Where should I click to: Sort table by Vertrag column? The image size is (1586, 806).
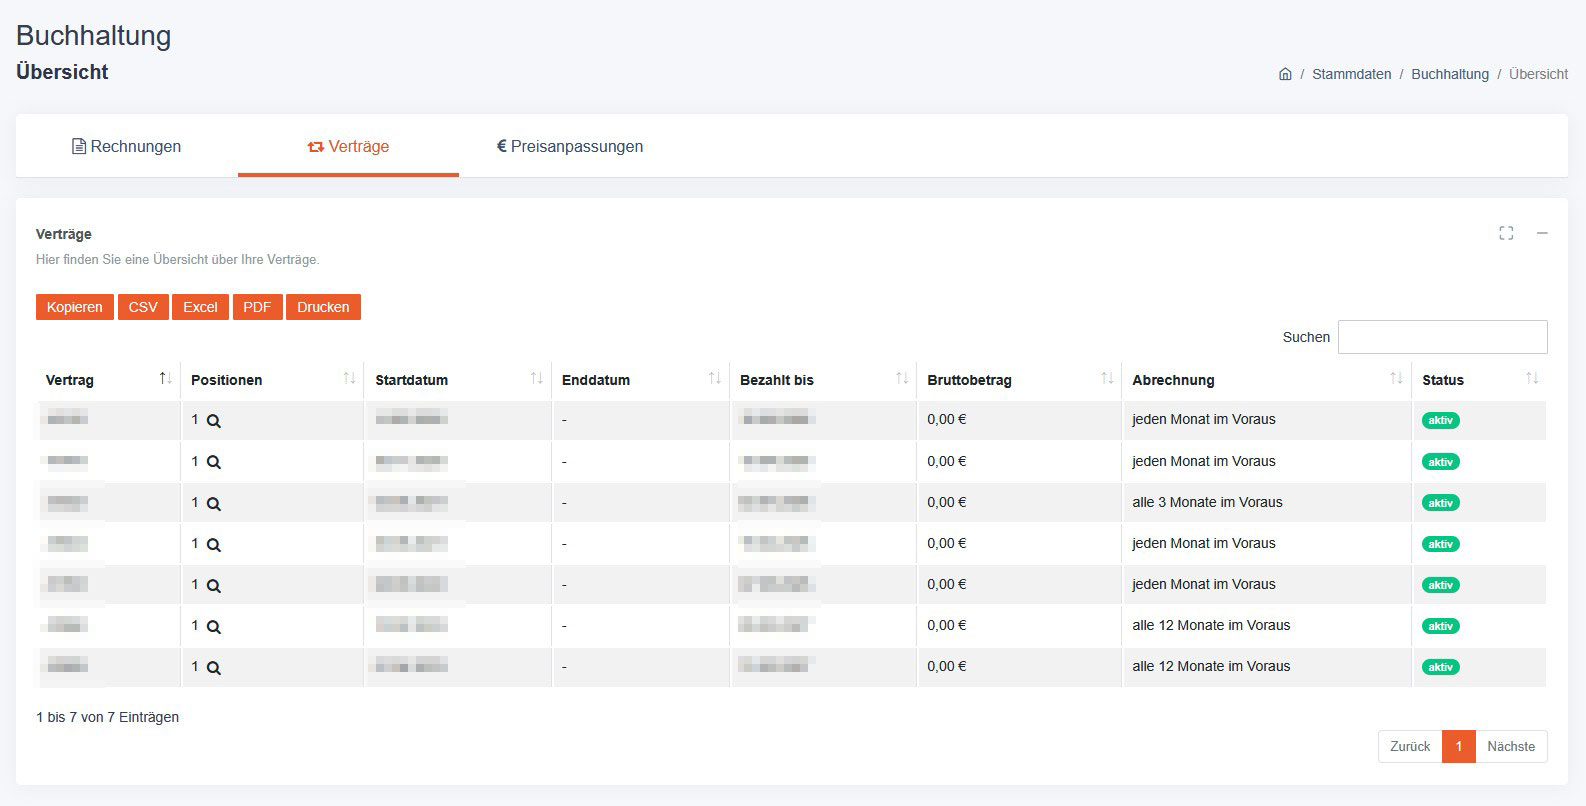(x=107, y=380)
